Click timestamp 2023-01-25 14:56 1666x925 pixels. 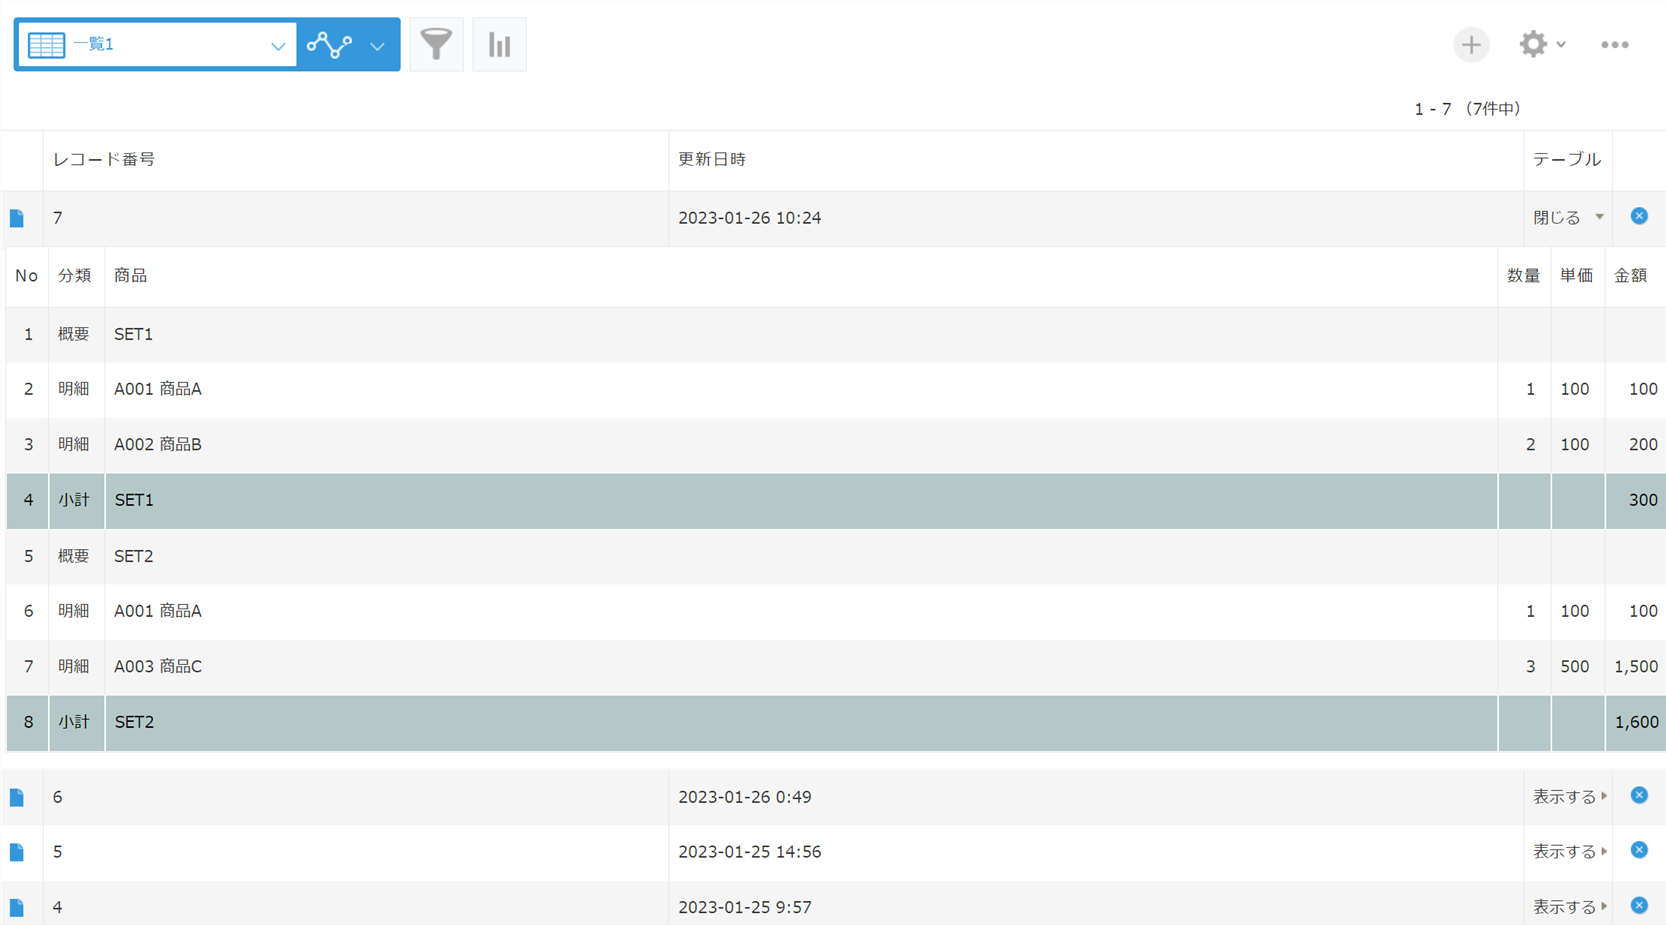[750, 852]
